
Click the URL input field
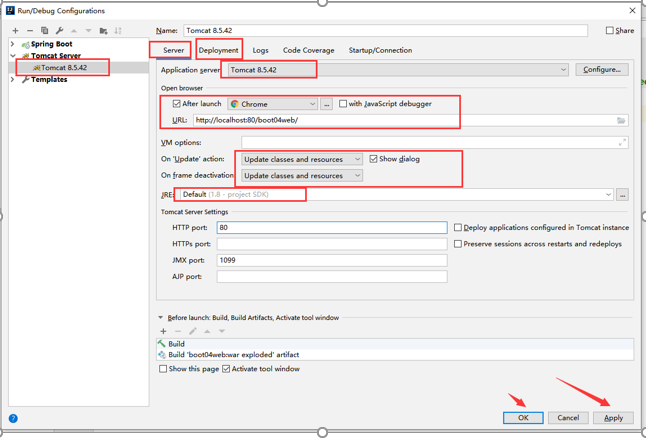[410, 120]
